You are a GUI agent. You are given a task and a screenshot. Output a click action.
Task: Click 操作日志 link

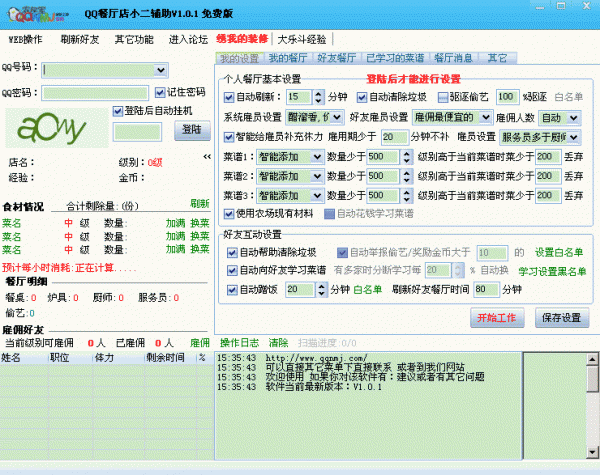point(240,343)
